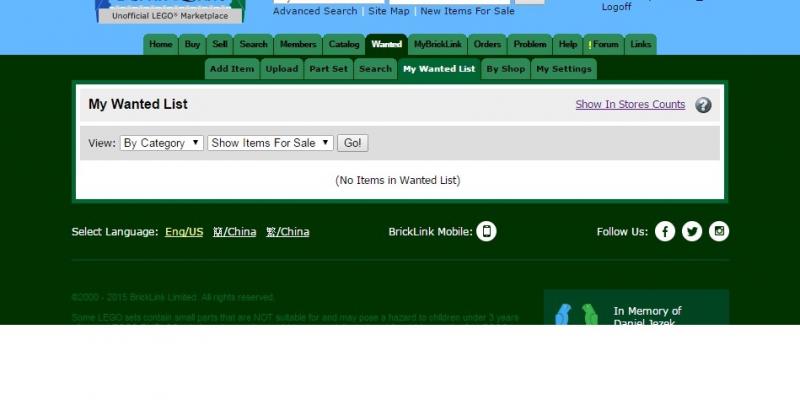800x405 pixels.
Task: Open the BrickLink Mobile phone icon
Action: 486,232
